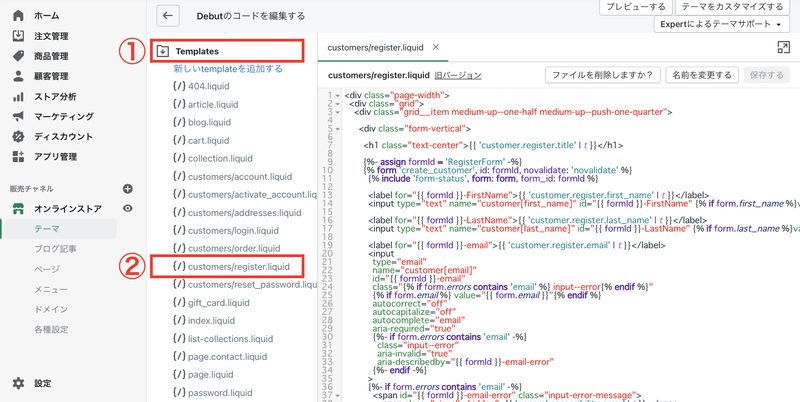Fold code at line 5 gutter arrow
Viewport: 800px width, 402px height.
click(x=337, y=129)
